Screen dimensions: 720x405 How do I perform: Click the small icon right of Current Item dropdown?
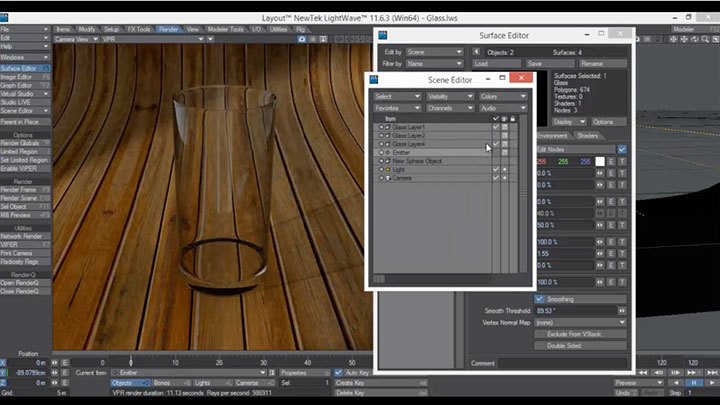coord(272,373)
